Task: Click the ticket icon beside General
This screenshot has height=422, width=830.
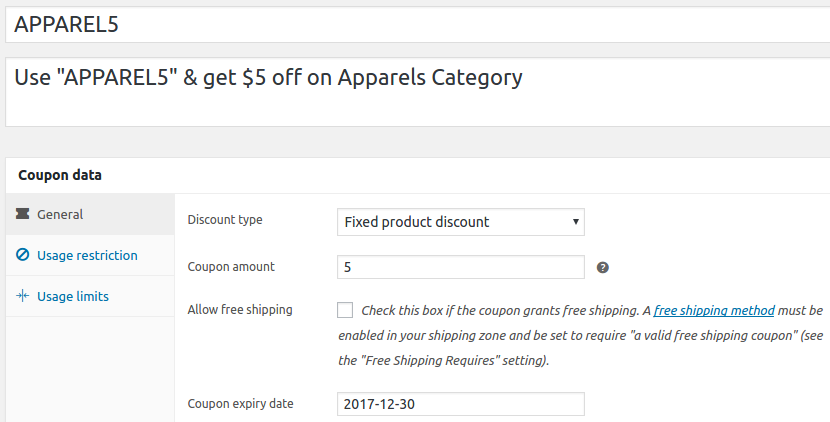Action: pyautogui.click(x=23, y=214)
